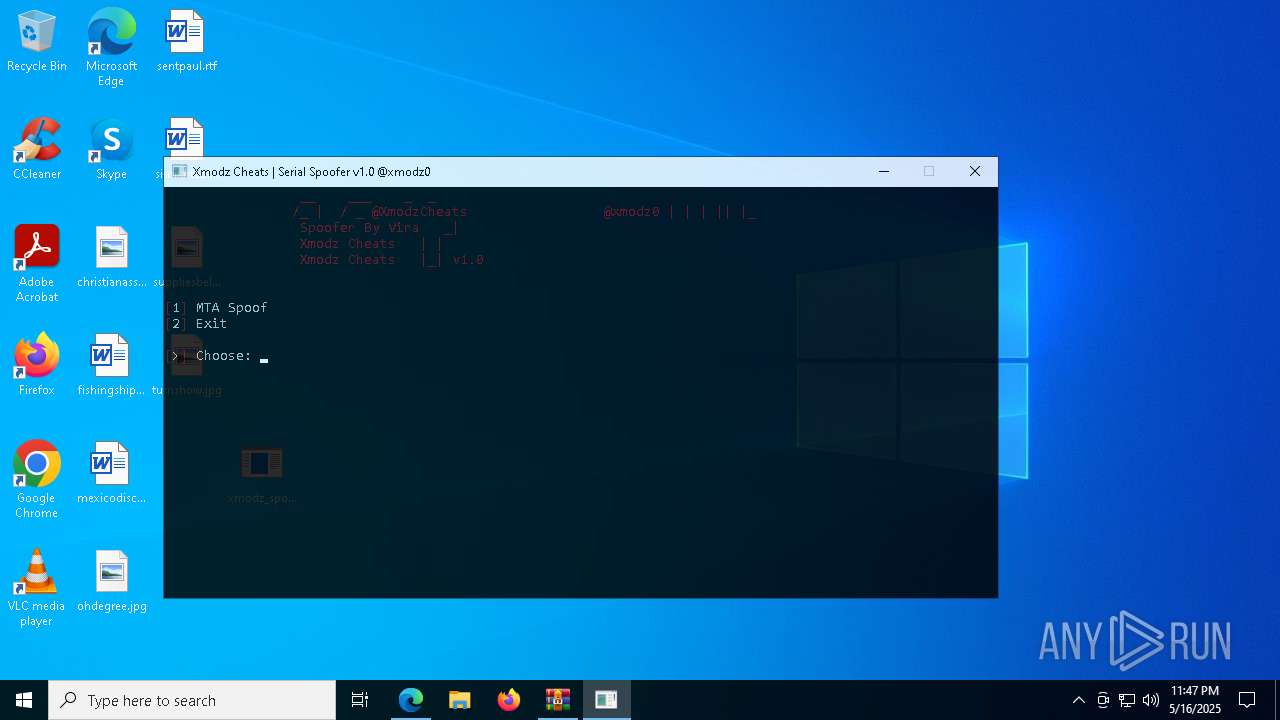
Task: Open Task View on the taskbar
Action: 360,700
